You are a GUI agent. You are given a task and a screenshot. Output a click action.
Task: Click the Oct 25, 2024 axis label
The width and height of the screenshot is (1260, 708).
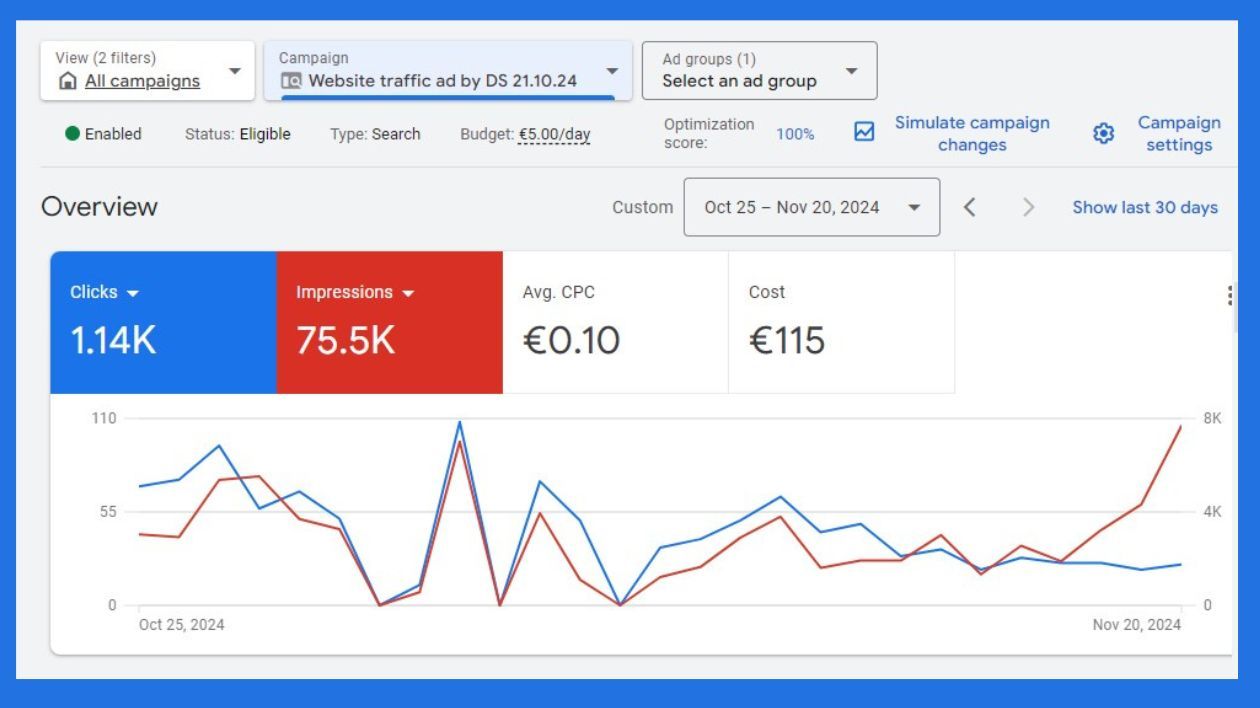point(181,625)
